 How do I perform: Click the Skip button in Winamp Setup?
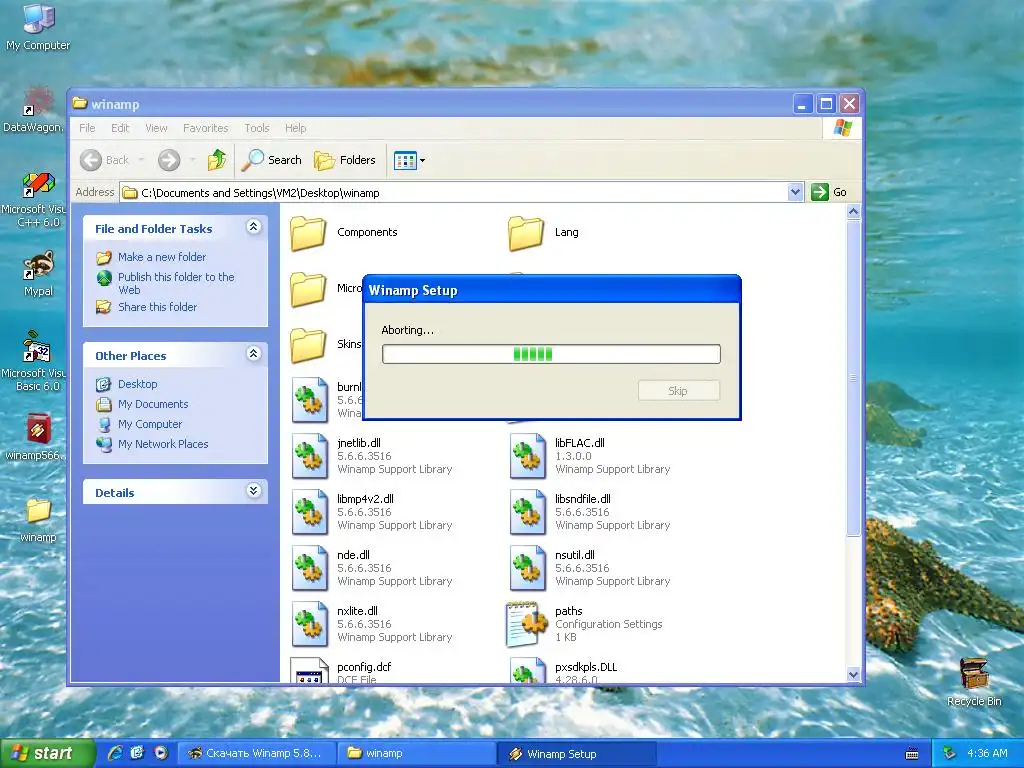tap(679, 391)
